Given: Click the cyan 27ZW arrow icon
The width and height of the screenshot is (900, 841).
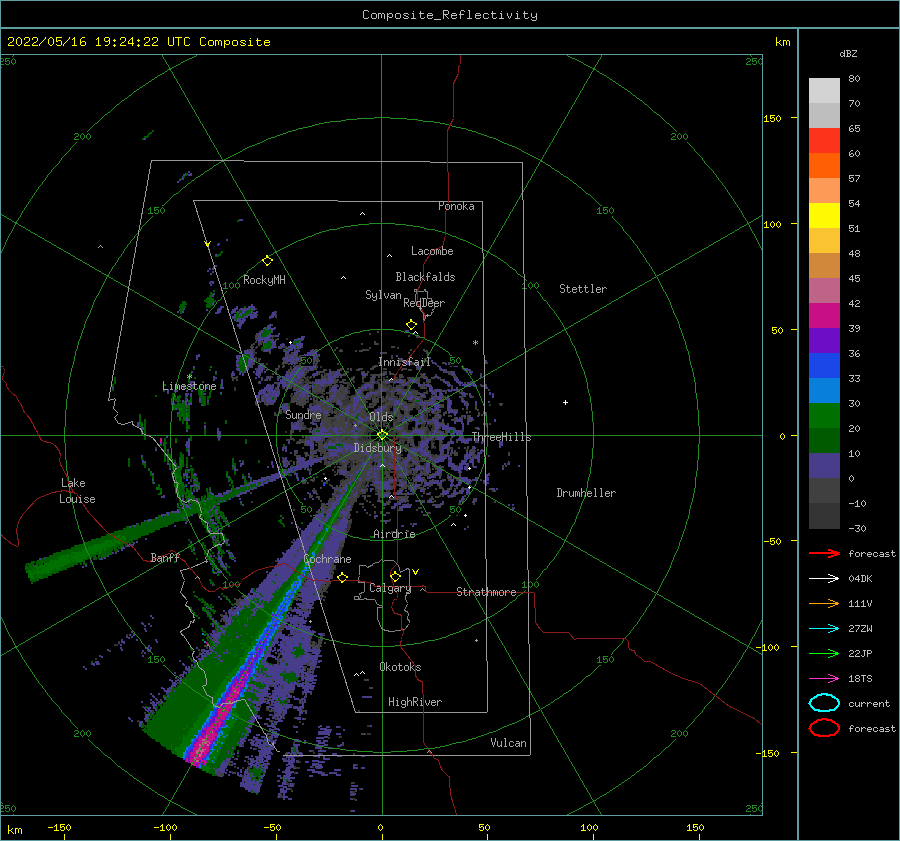Looking at the screenshot, I should pyautogui.click(x=824, y=629).
